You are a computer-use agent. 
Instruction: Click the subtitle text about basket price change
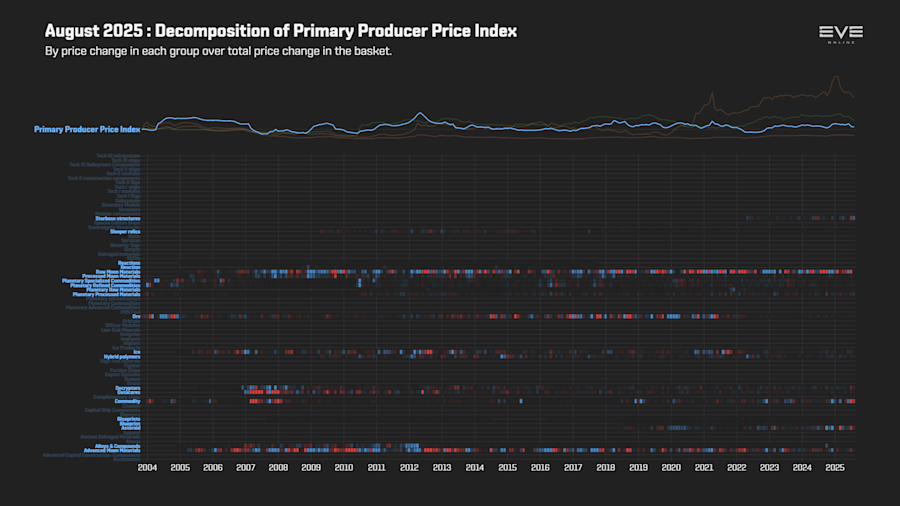[218, 51]
